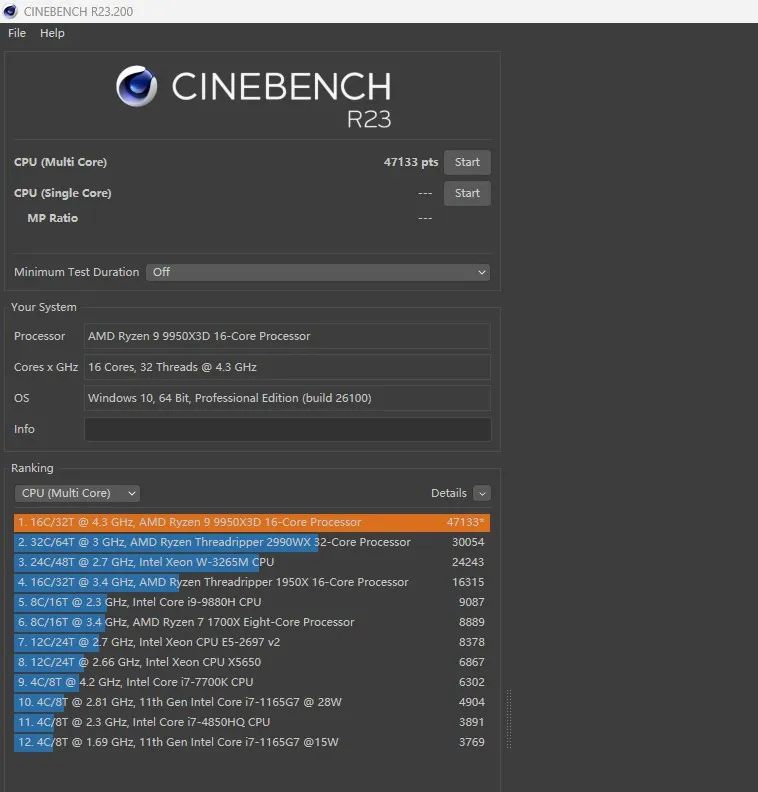
Task: Click the MP Ratio label
Action: pyautogui.click(x=53, y=218)
